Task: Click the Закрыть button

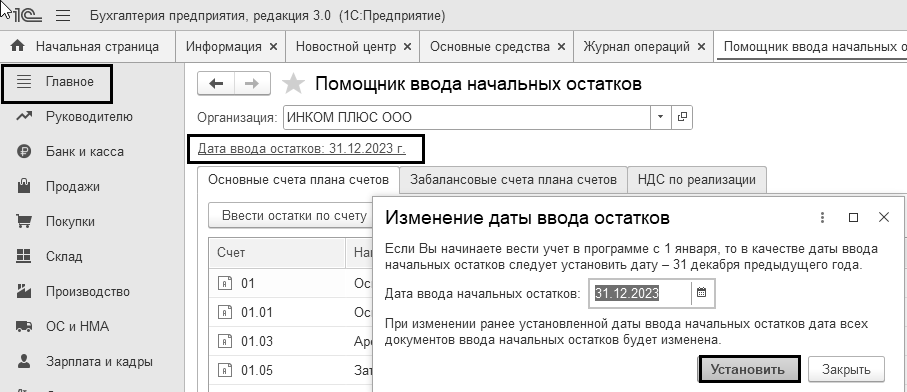Action: tap(846, 369)
